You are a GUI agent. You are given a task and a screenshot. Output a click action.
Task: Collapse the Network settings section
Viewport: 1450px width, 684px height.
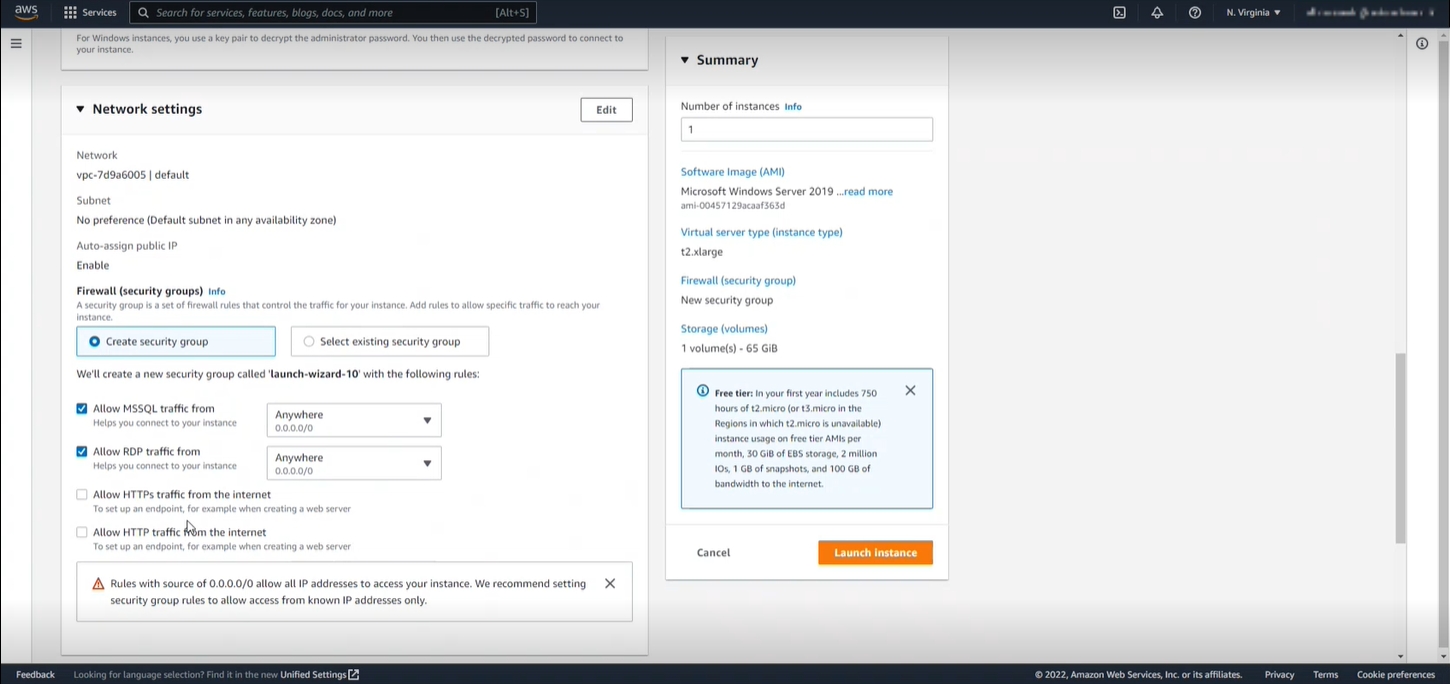point(80,109)
